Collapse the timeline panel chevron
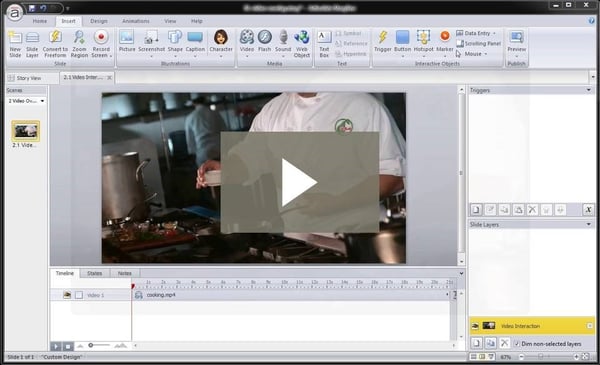This screenshot has height=365, width=600. coord(461,273)
